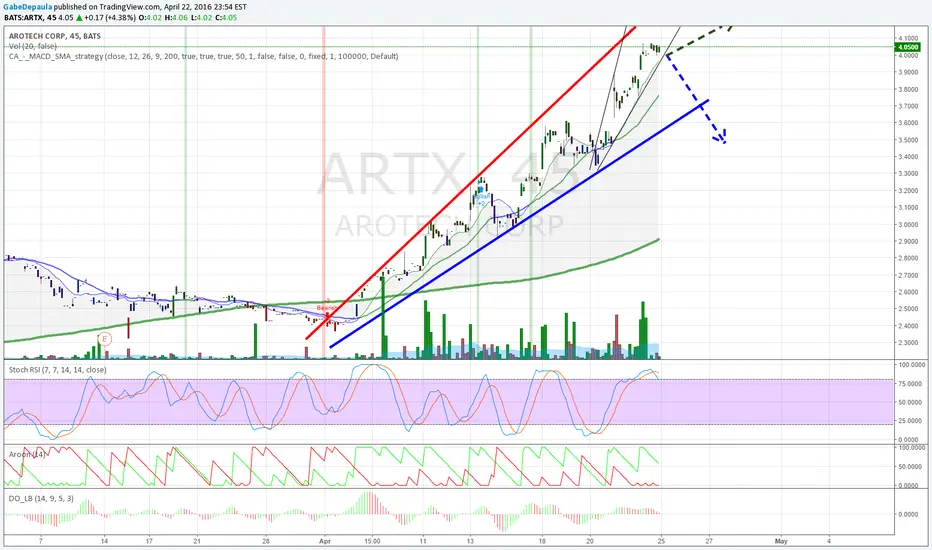Click the 3.5000 price axis value
The width and height of the screenshot is (932, 550).
[x=908, y=140]
